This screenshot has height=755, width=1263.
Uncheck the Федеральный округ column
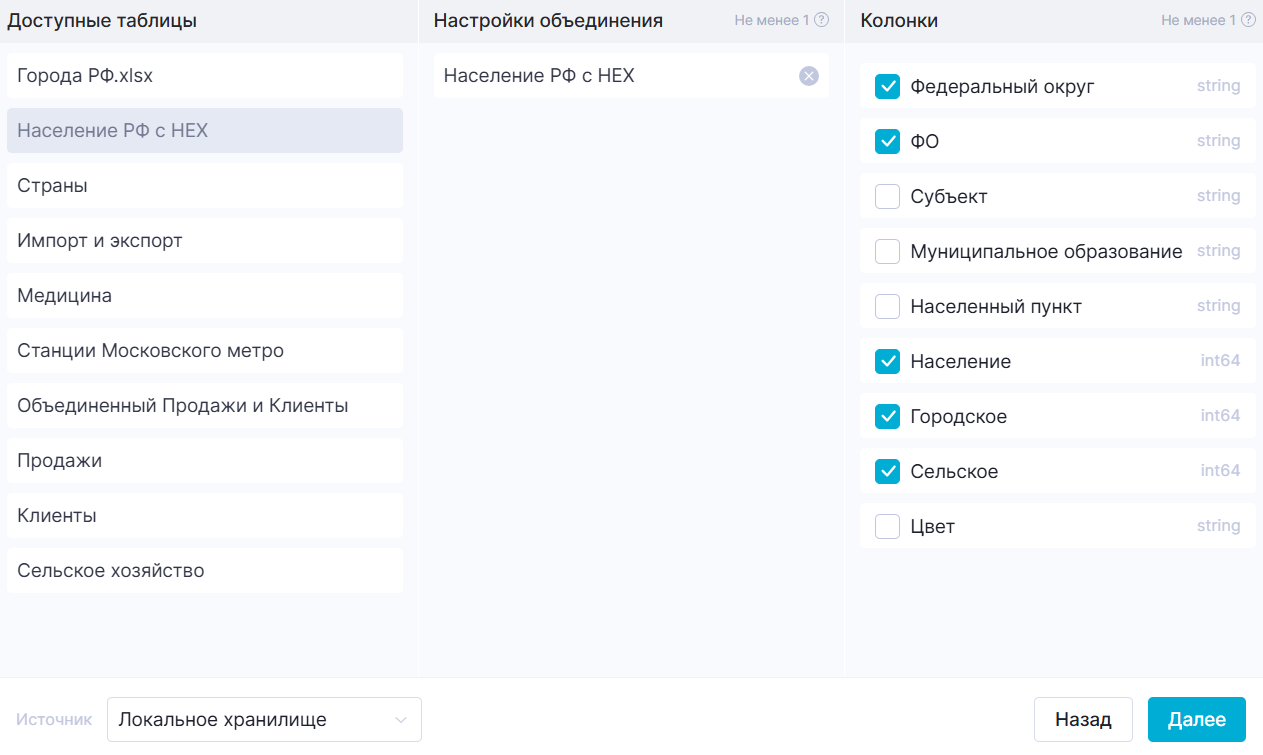coord(887,87)
